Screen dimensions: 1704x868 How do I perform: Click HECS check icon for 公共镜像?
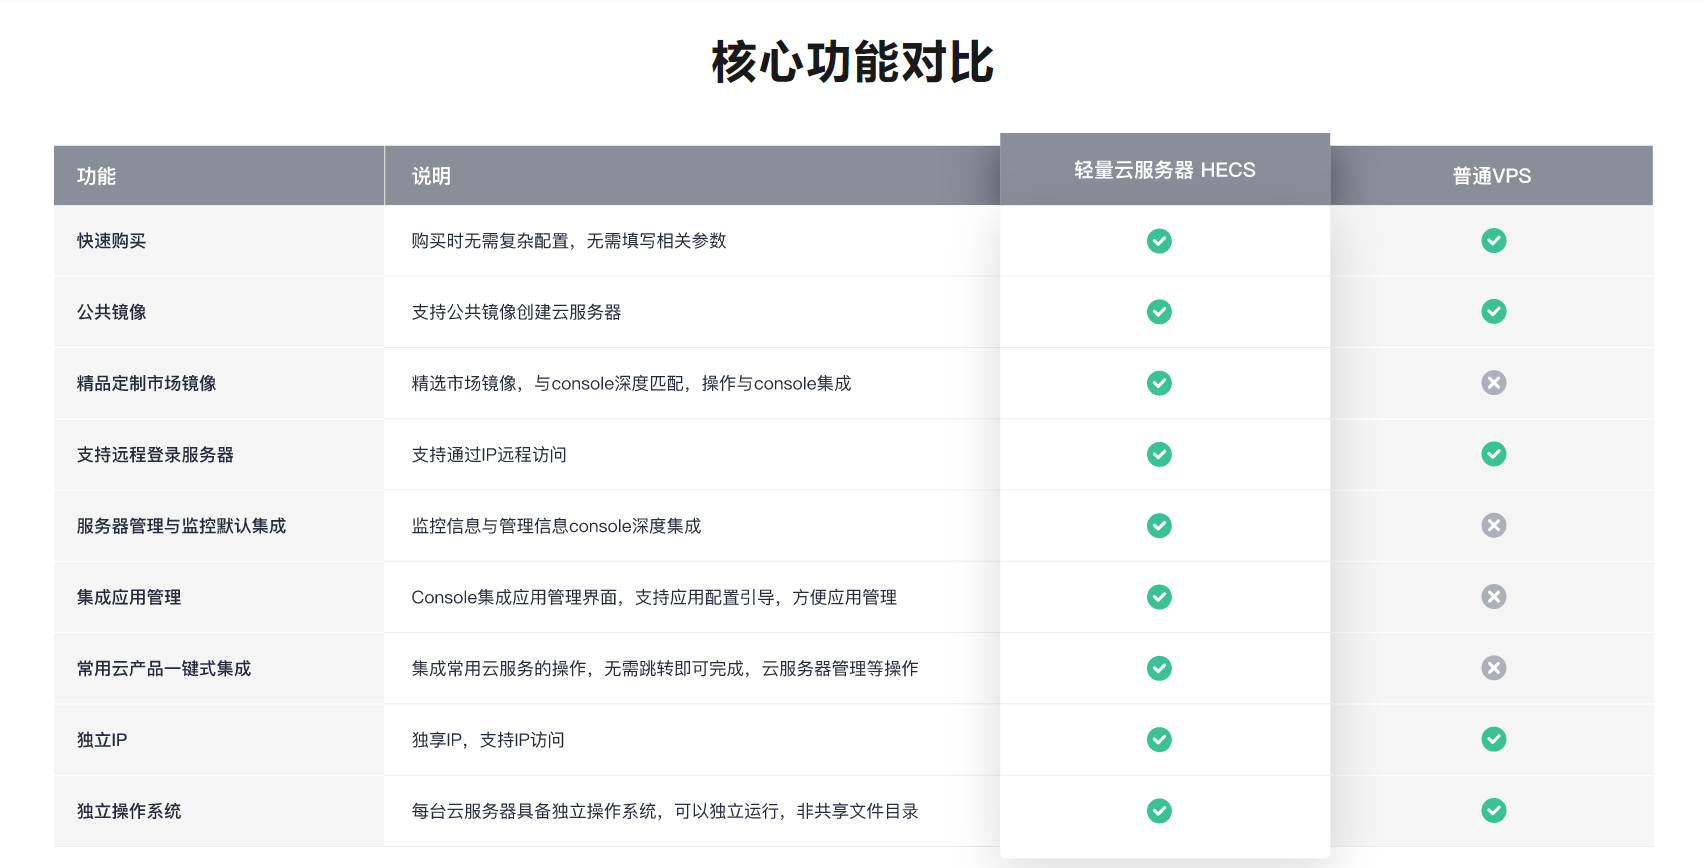(x=1159, y=312)
